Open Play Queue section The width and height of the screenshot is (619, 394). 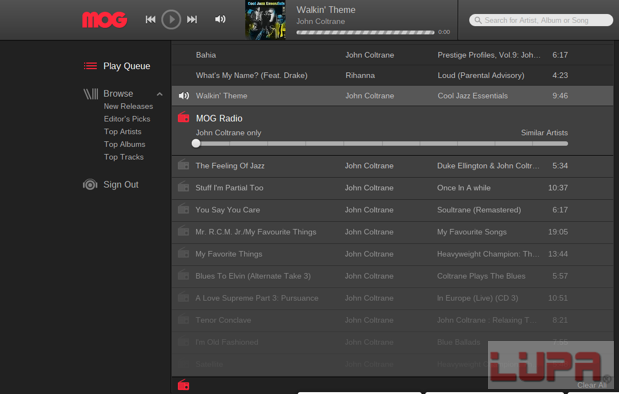(127, 66)
